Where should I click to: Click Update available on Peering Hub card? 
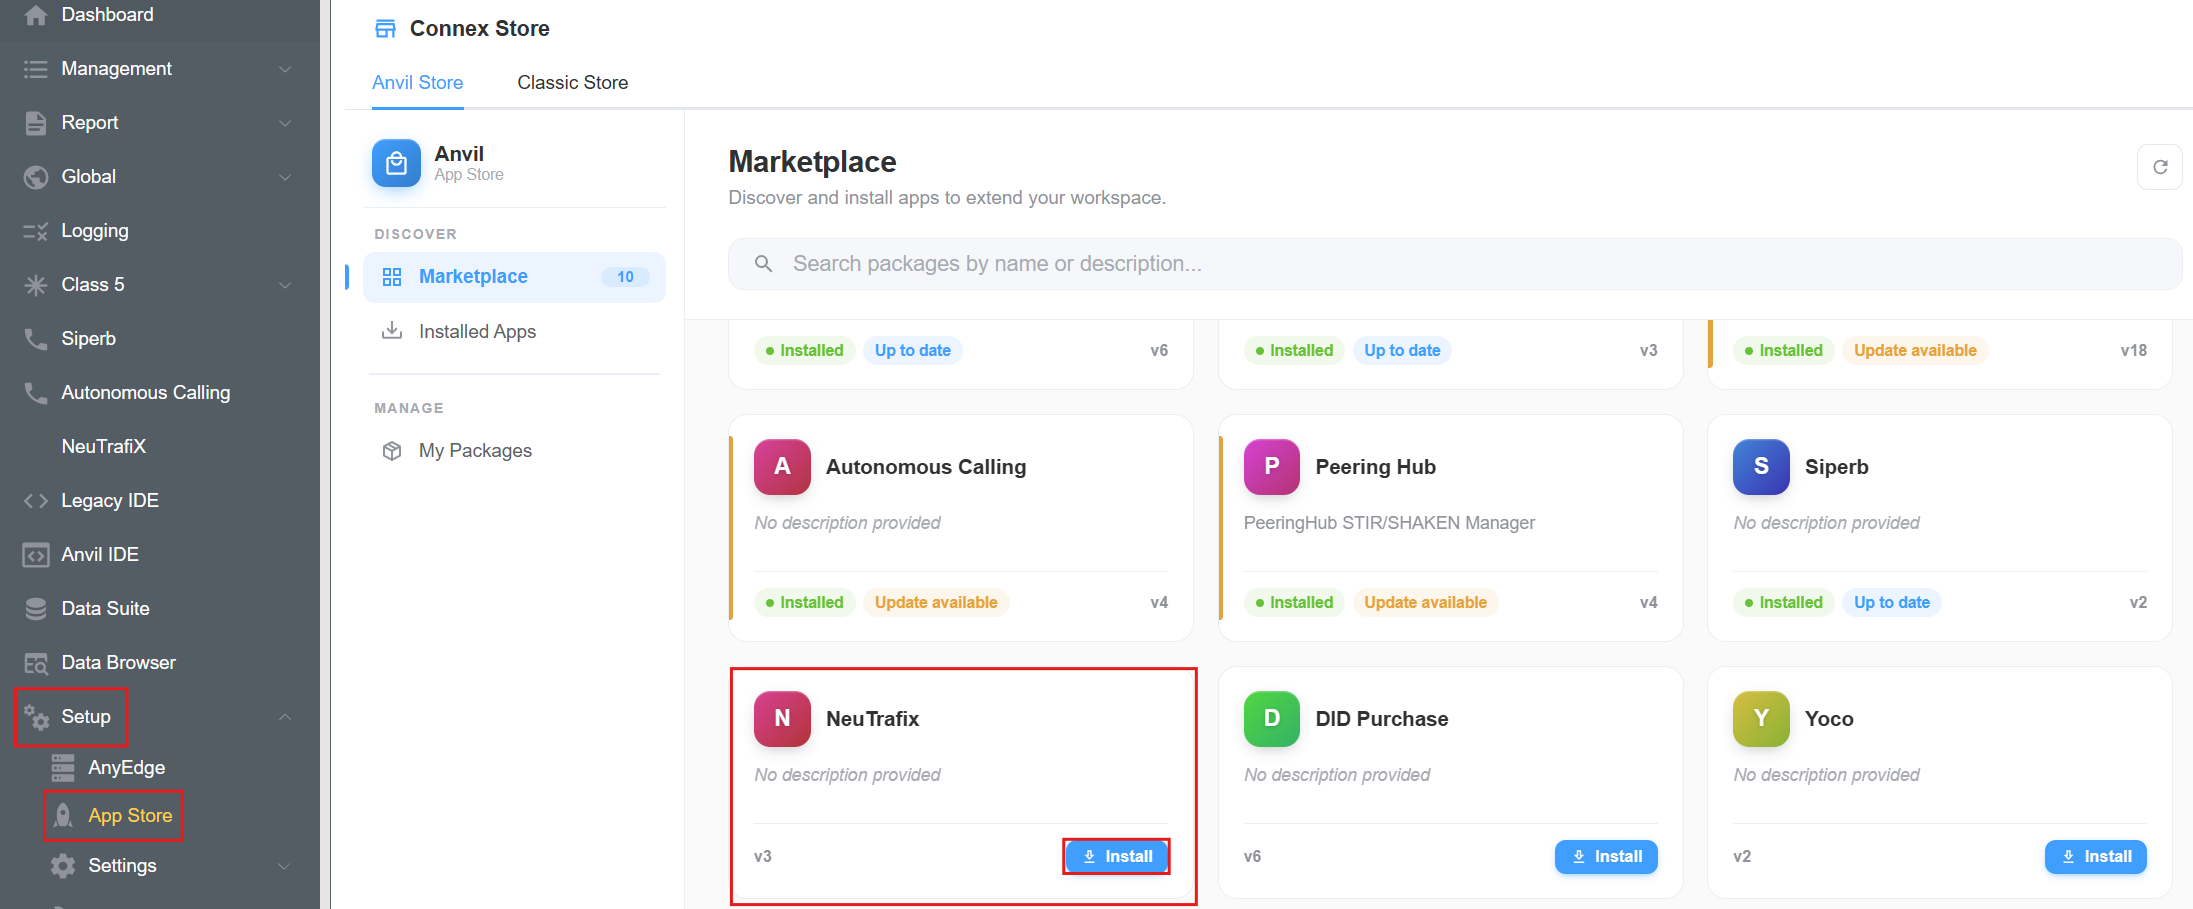(x=1425, y=602)
